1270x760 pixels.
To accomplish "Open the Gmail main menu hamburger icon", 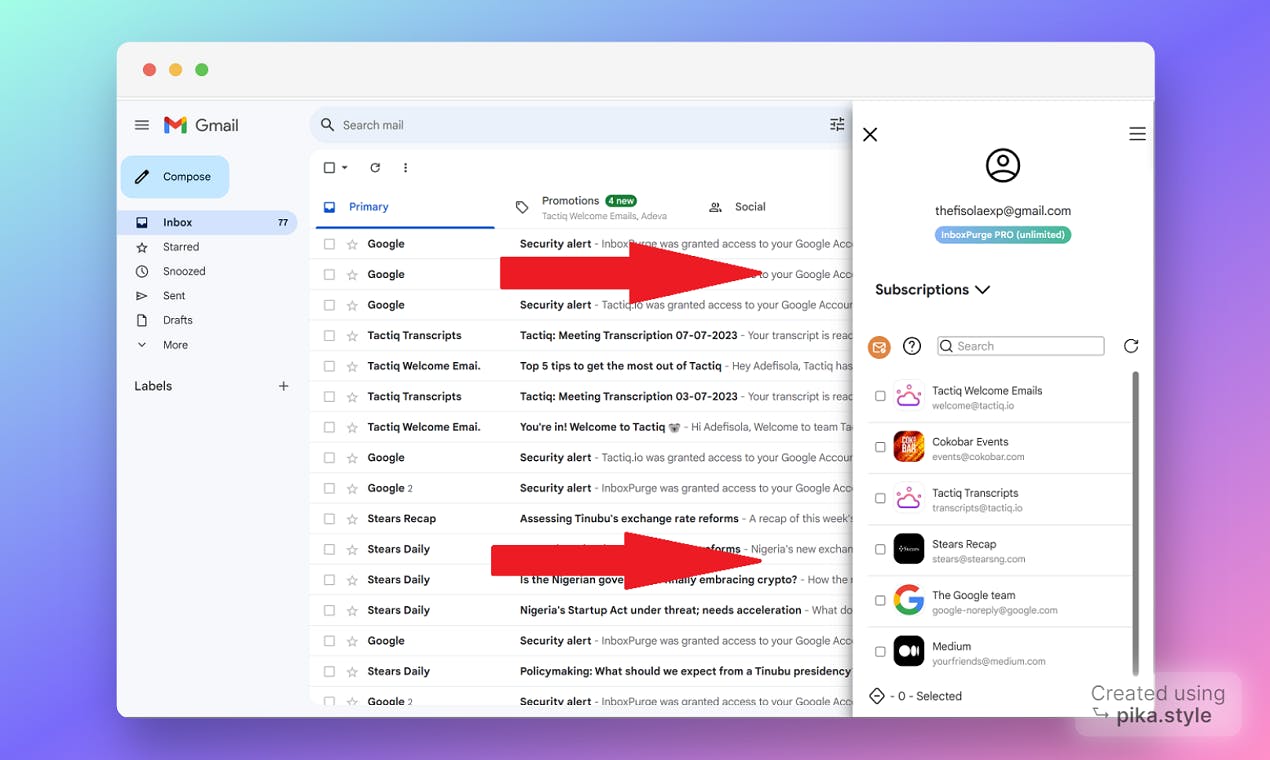I will click(x=142, y=125).
